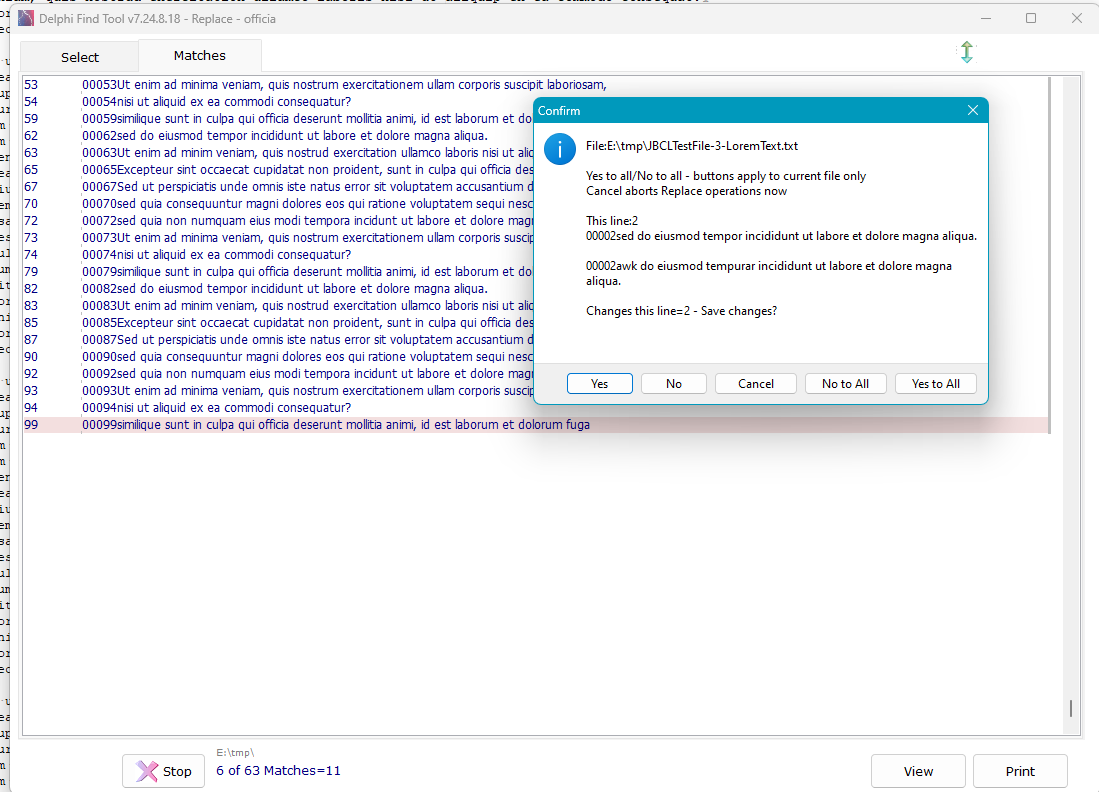Switch to the Select tab
1099x792 pixels.
pyautogui.click(x=80, y=57)
